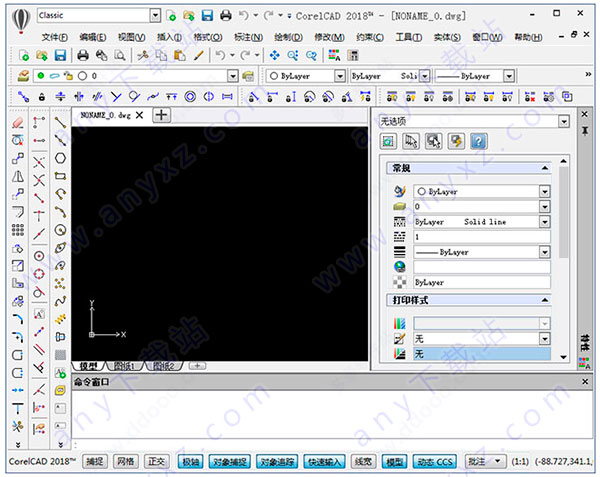Open the Layers Manager icon left of layer dropdown

point(23,76)
